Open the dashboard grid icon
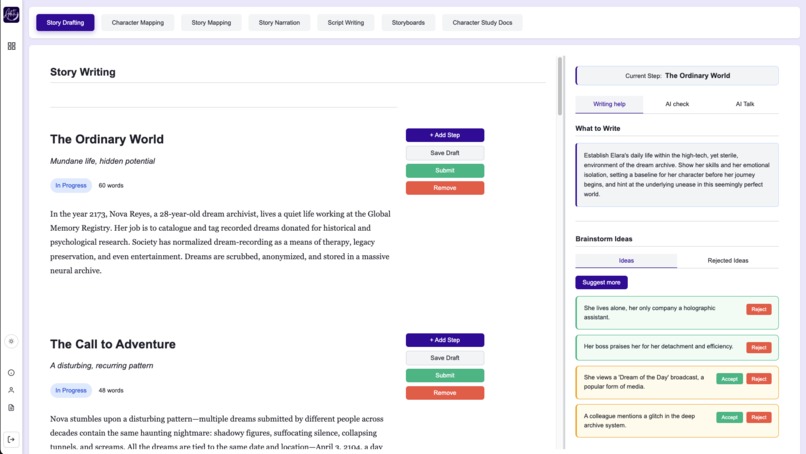Viewport: 806px width, 454px height. pyautogui.click(x=11, y=46)
